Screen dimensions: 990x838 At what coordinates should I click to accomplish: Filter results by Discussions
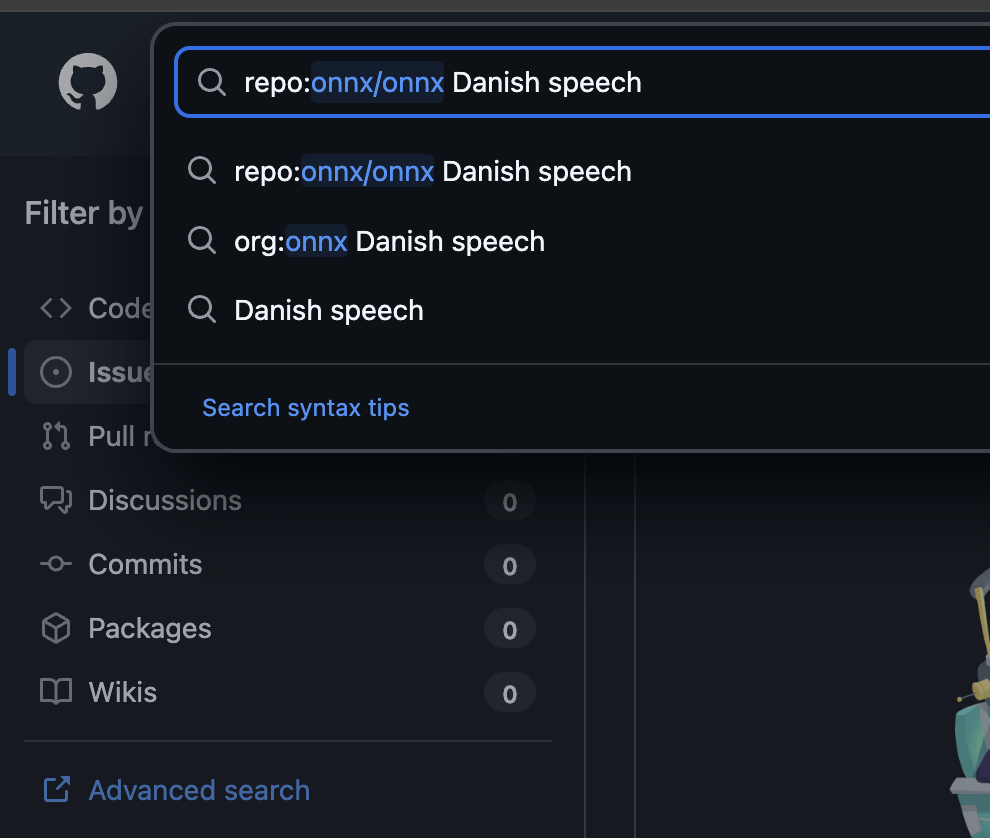pyautogui.click(x=165, y=500)
